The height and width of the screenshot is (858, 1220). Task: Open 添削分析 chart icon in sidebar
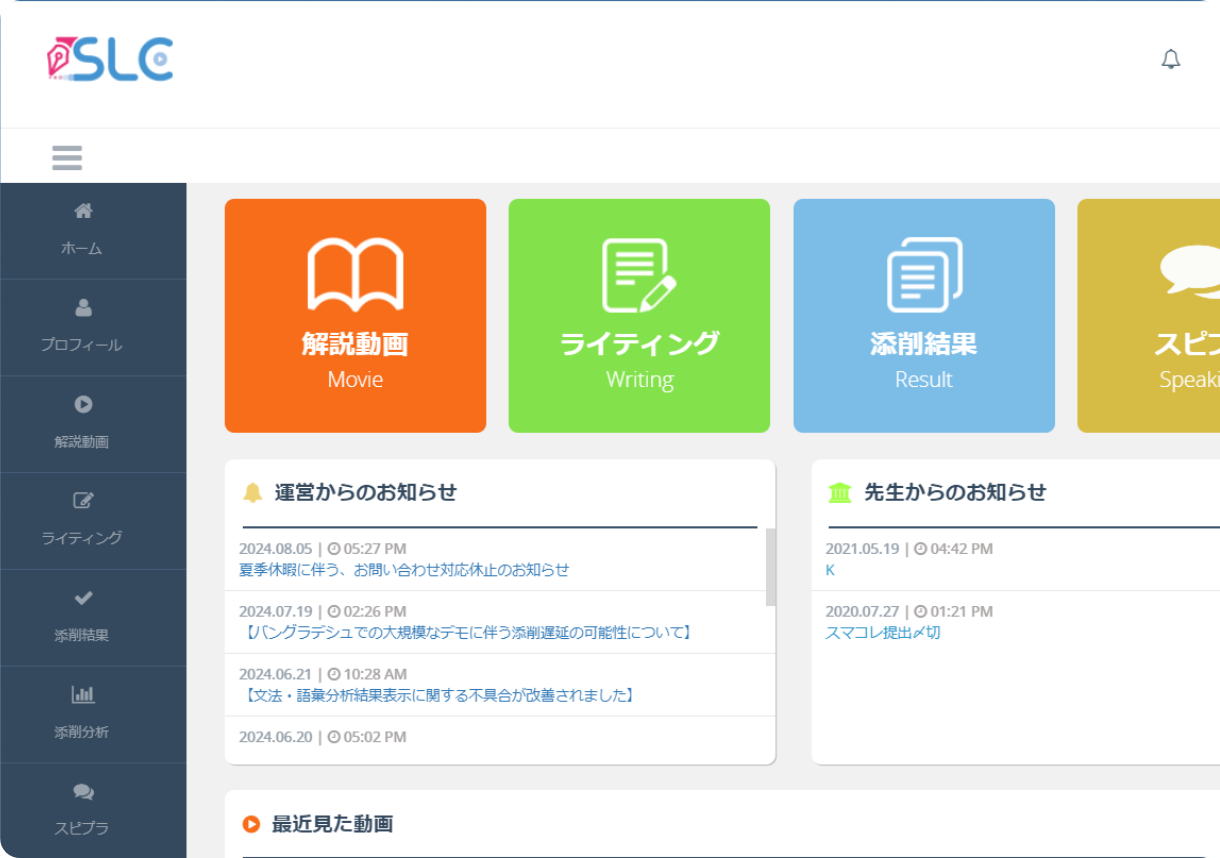click(x=83, y=695)
